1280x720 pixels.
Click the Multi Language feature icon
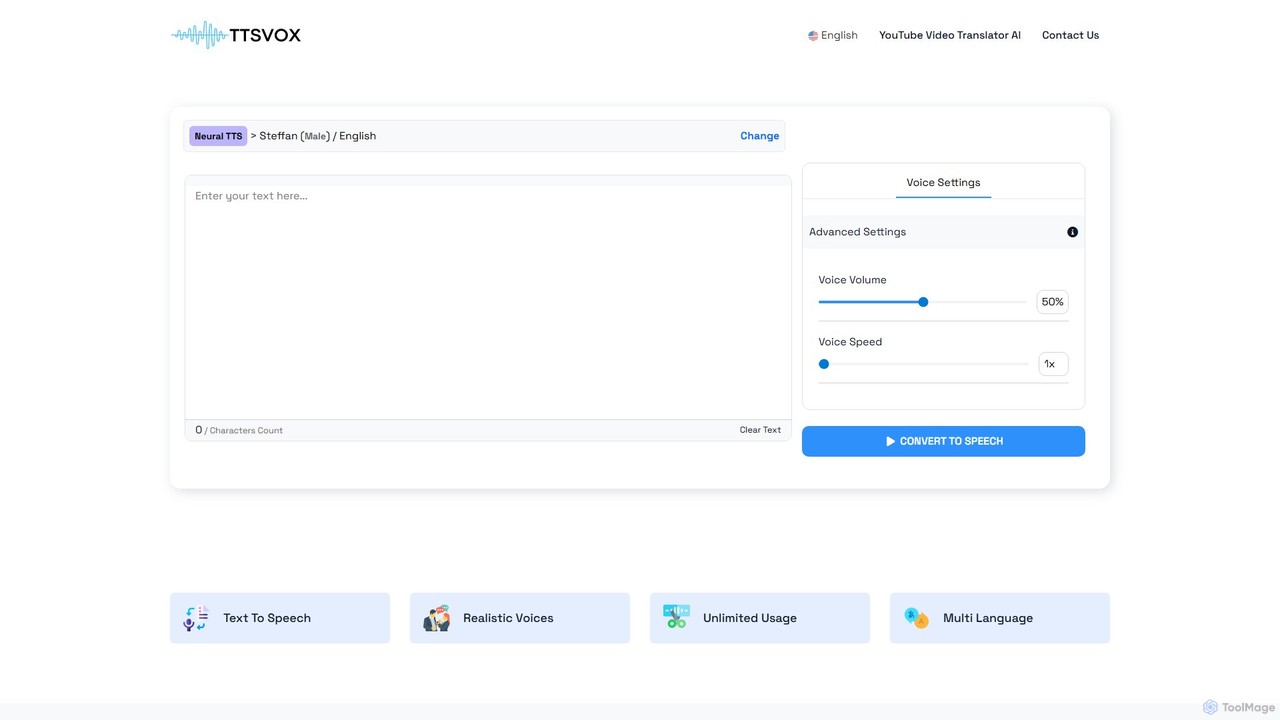coord(916,618)
